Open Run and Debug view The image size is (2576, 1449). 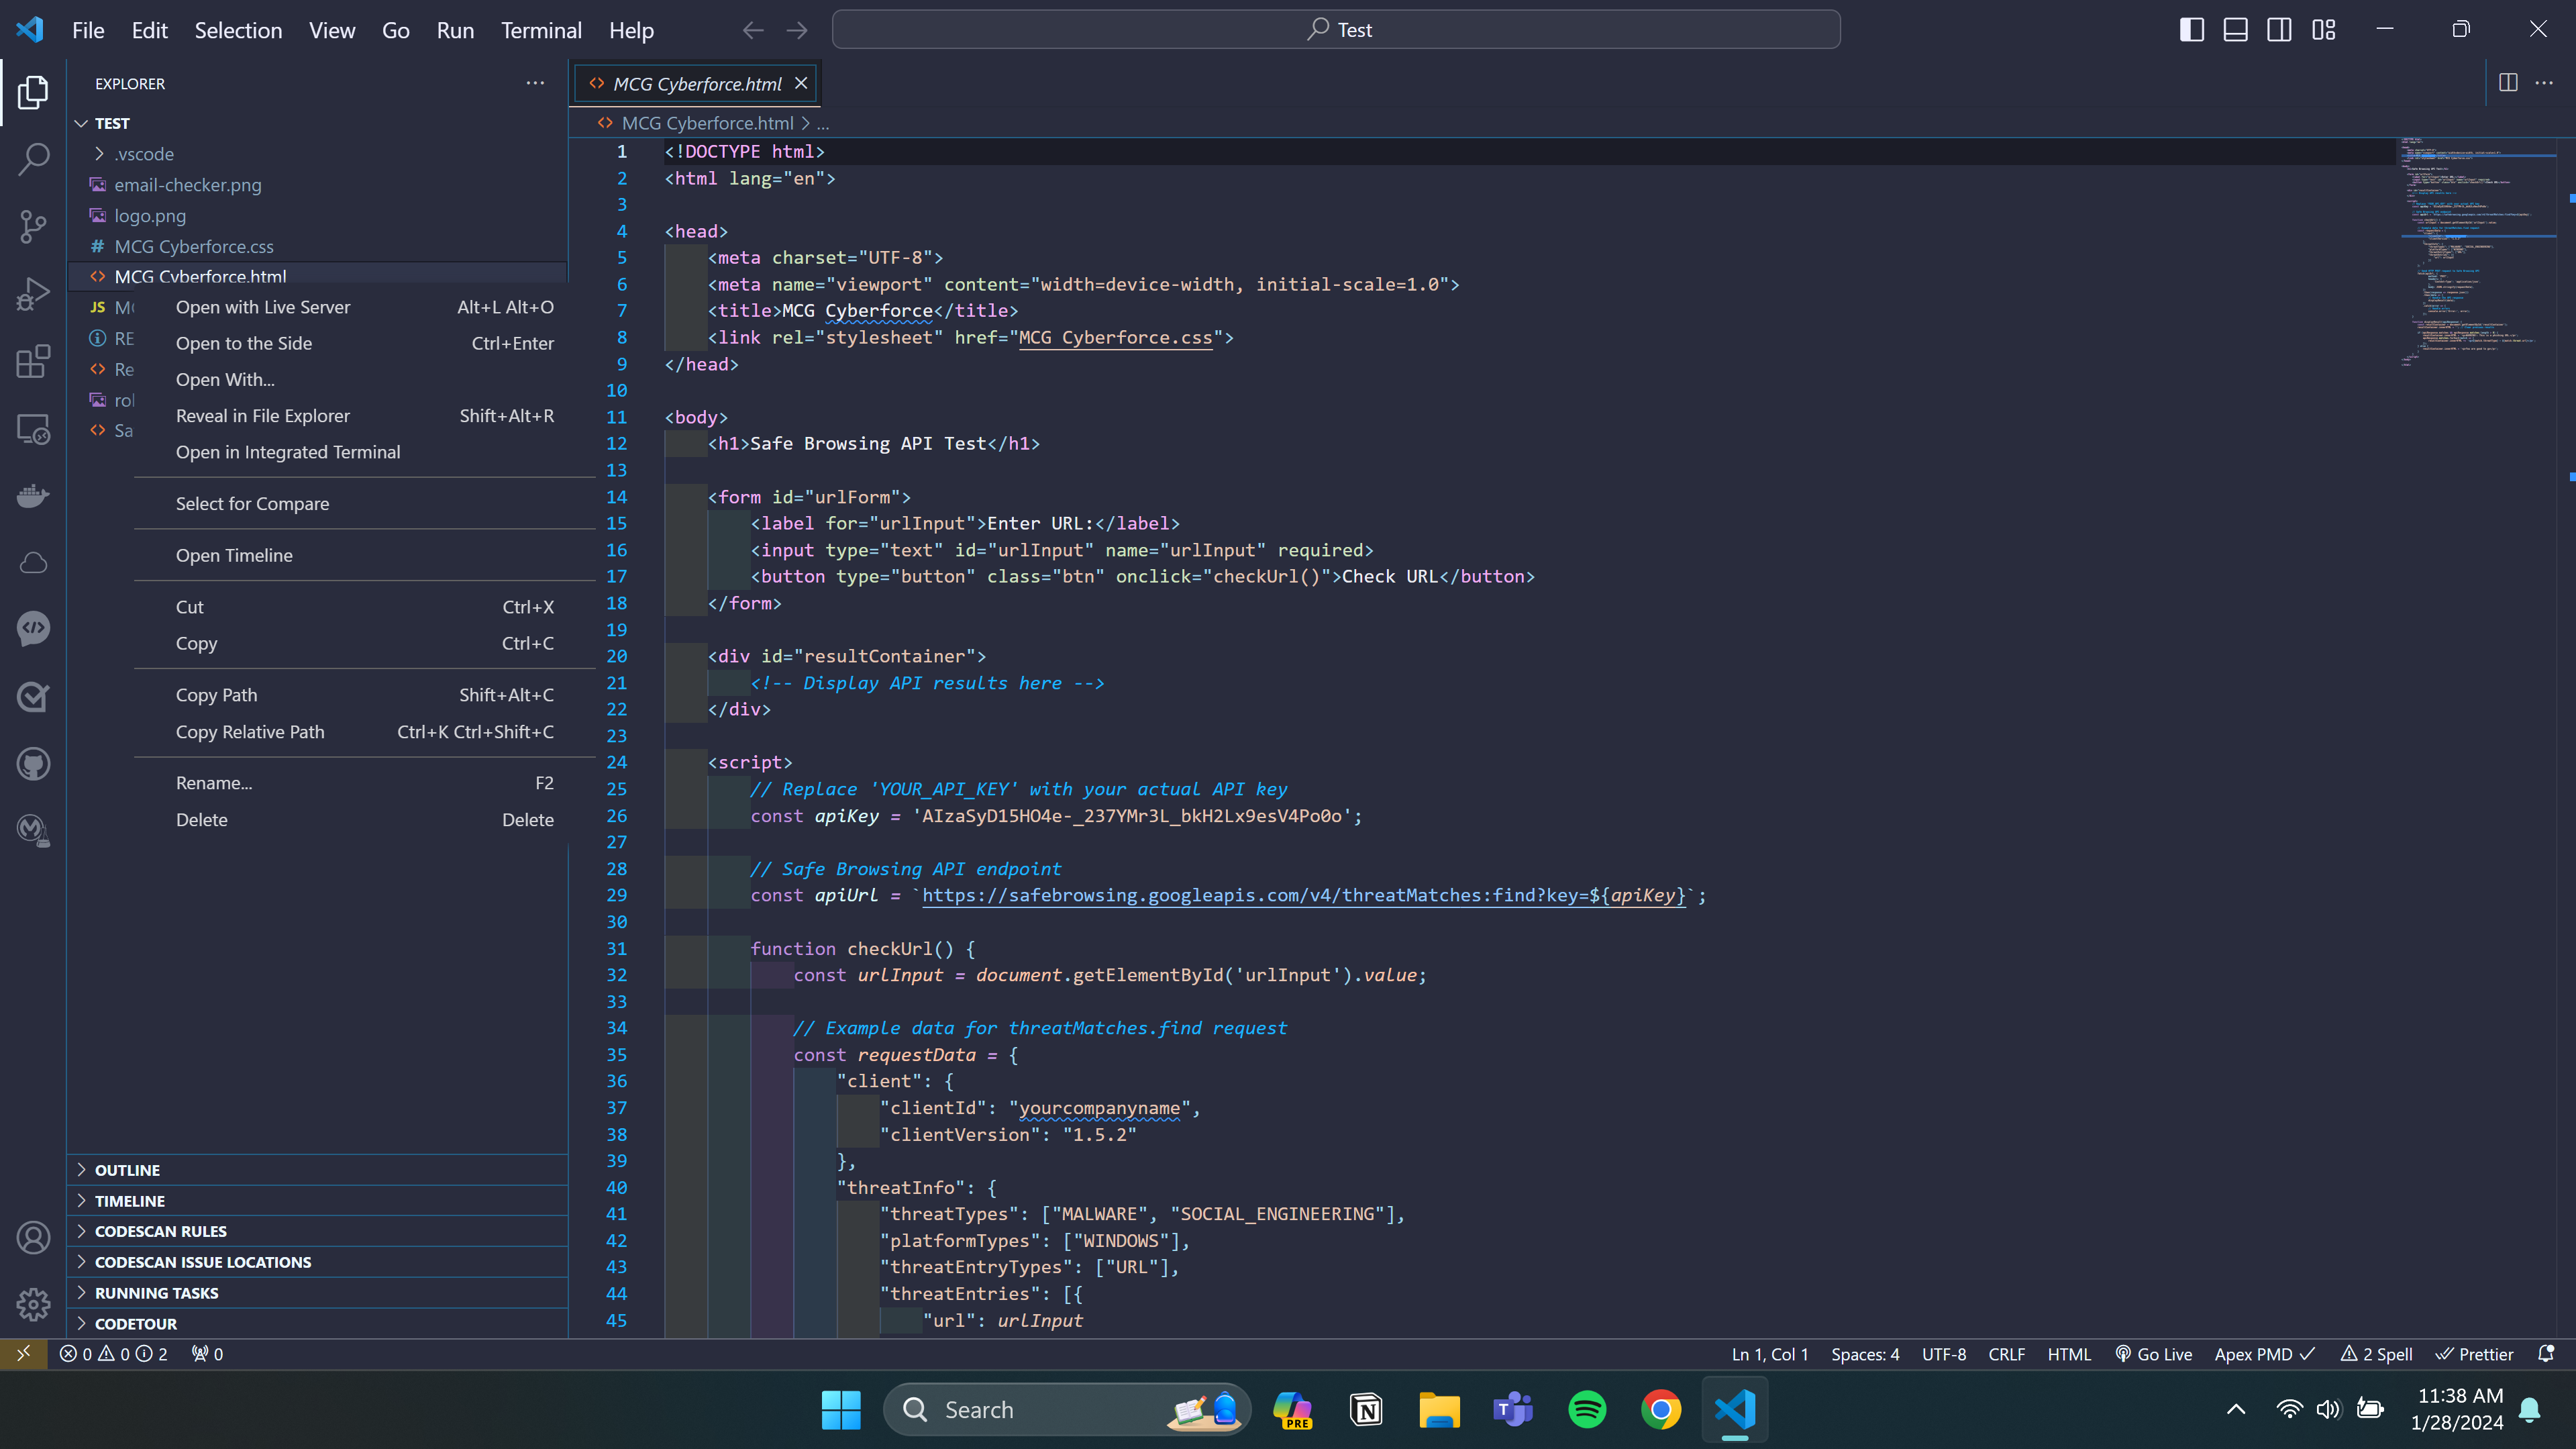click(x=33, y=294)
